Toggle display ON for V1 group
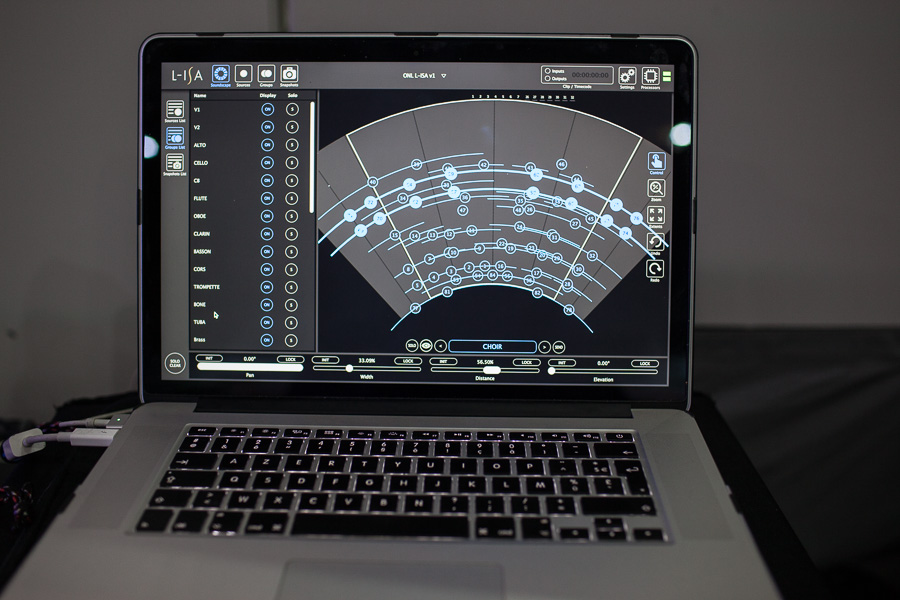 [267, 109]
